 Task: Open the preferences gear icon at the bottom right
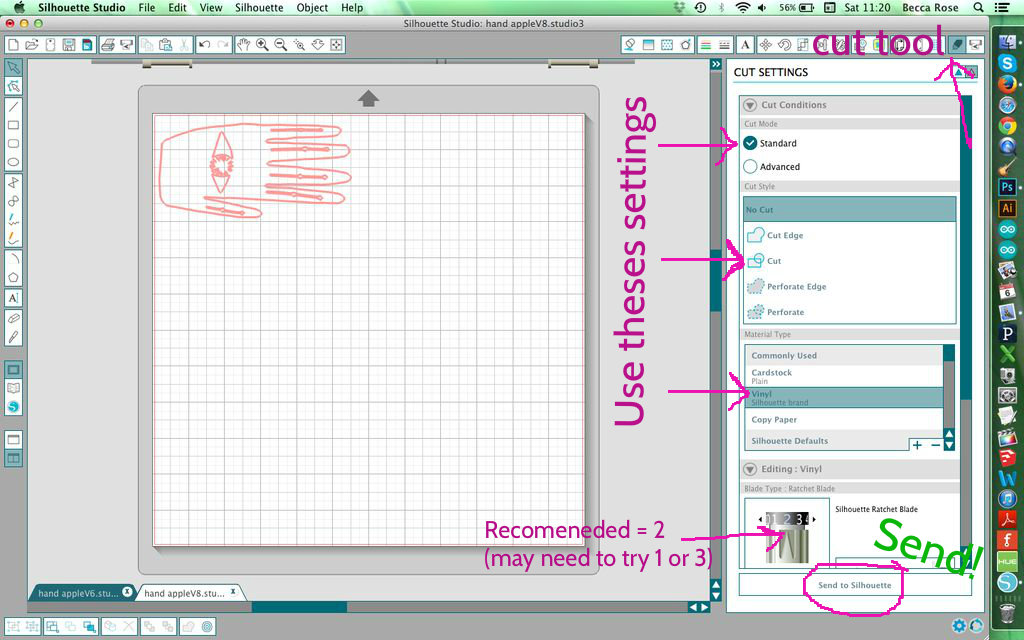[x=959, y=626]
